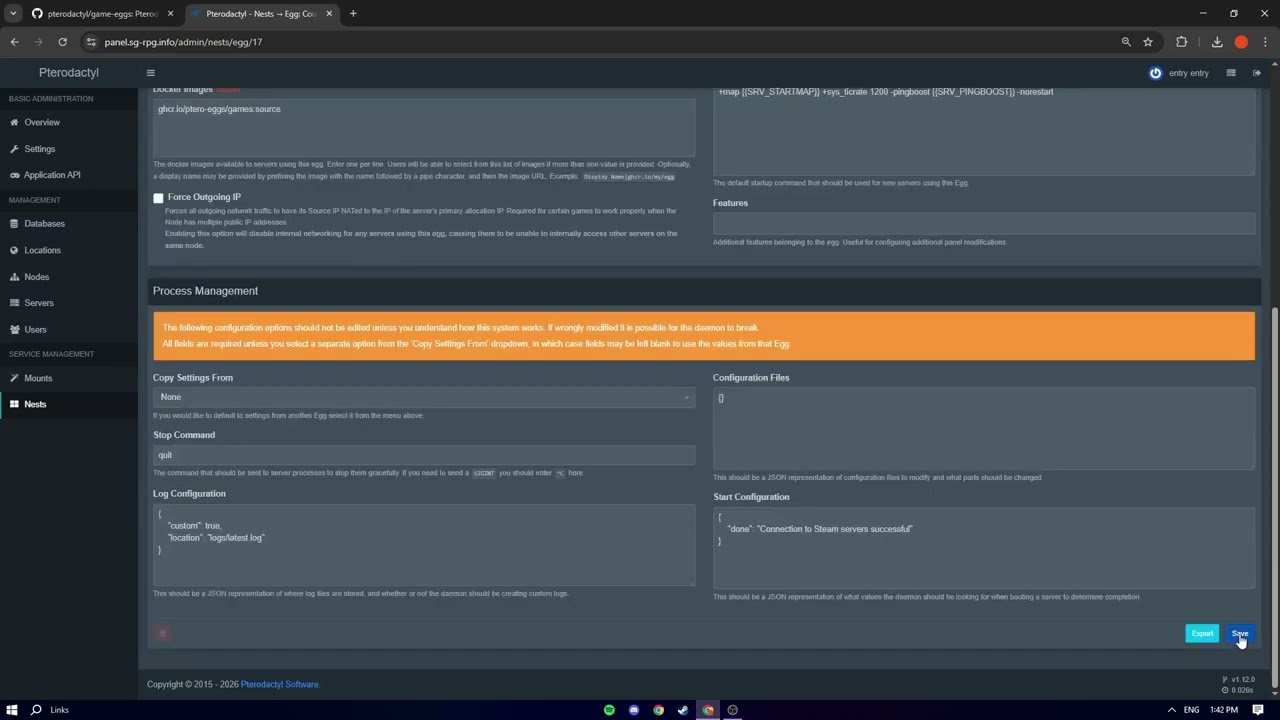
Task: Click the server list icon in header
Action: point(1231,73)
